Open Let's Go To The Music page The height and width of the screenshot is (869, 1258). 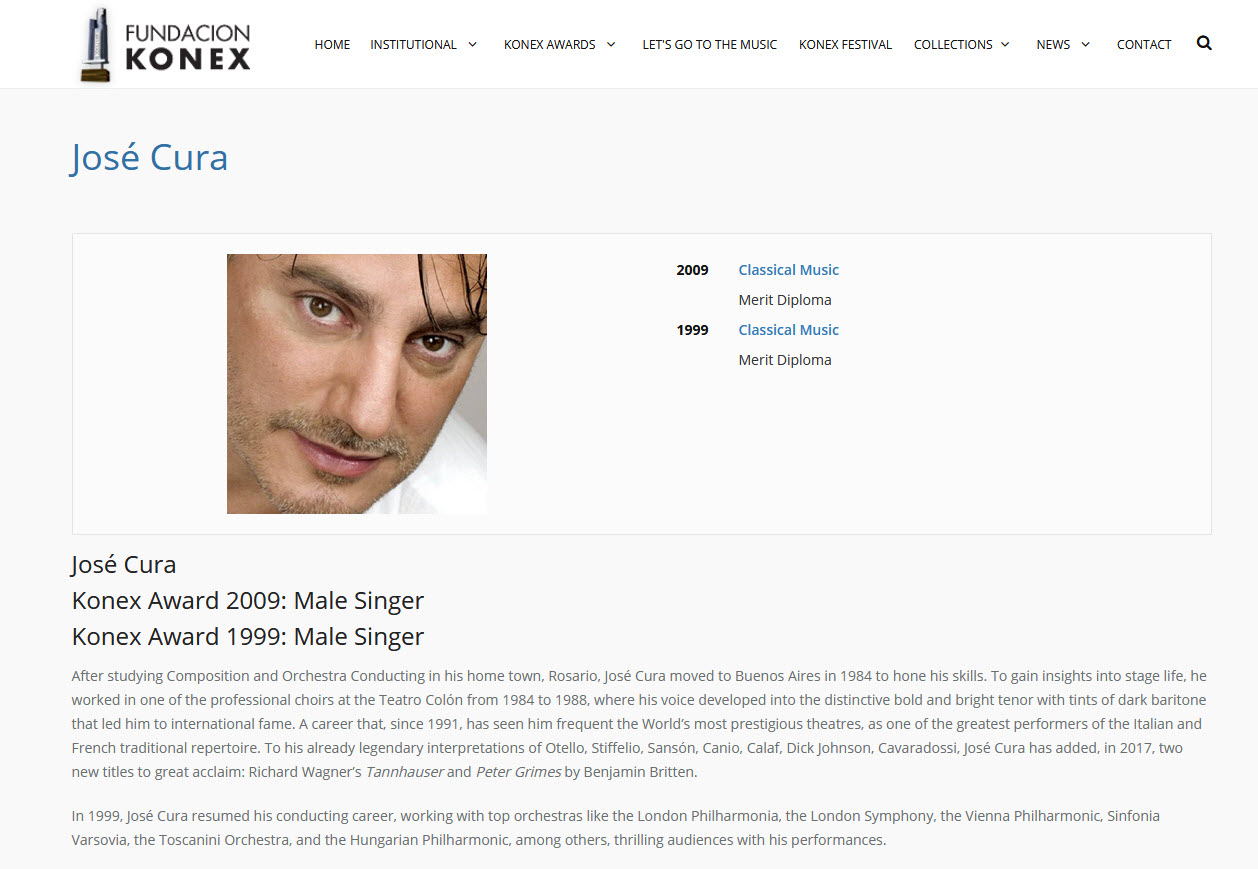click(x=709, y=44)
